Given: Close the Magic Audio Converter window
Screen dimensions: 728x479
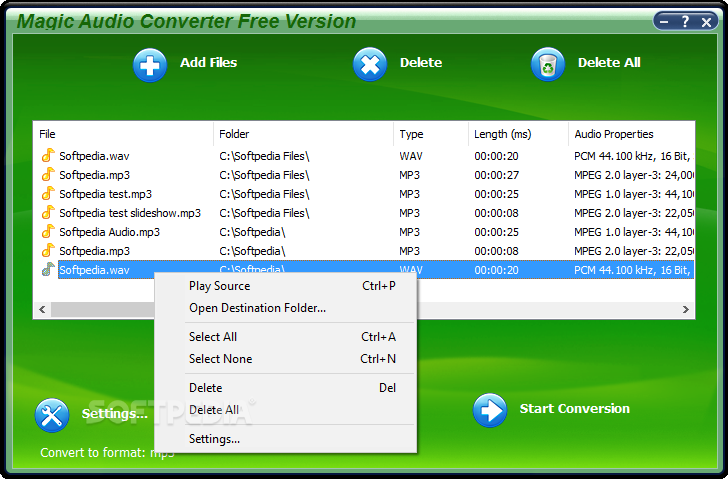Looking at the screenshot, I should point(706,22).
